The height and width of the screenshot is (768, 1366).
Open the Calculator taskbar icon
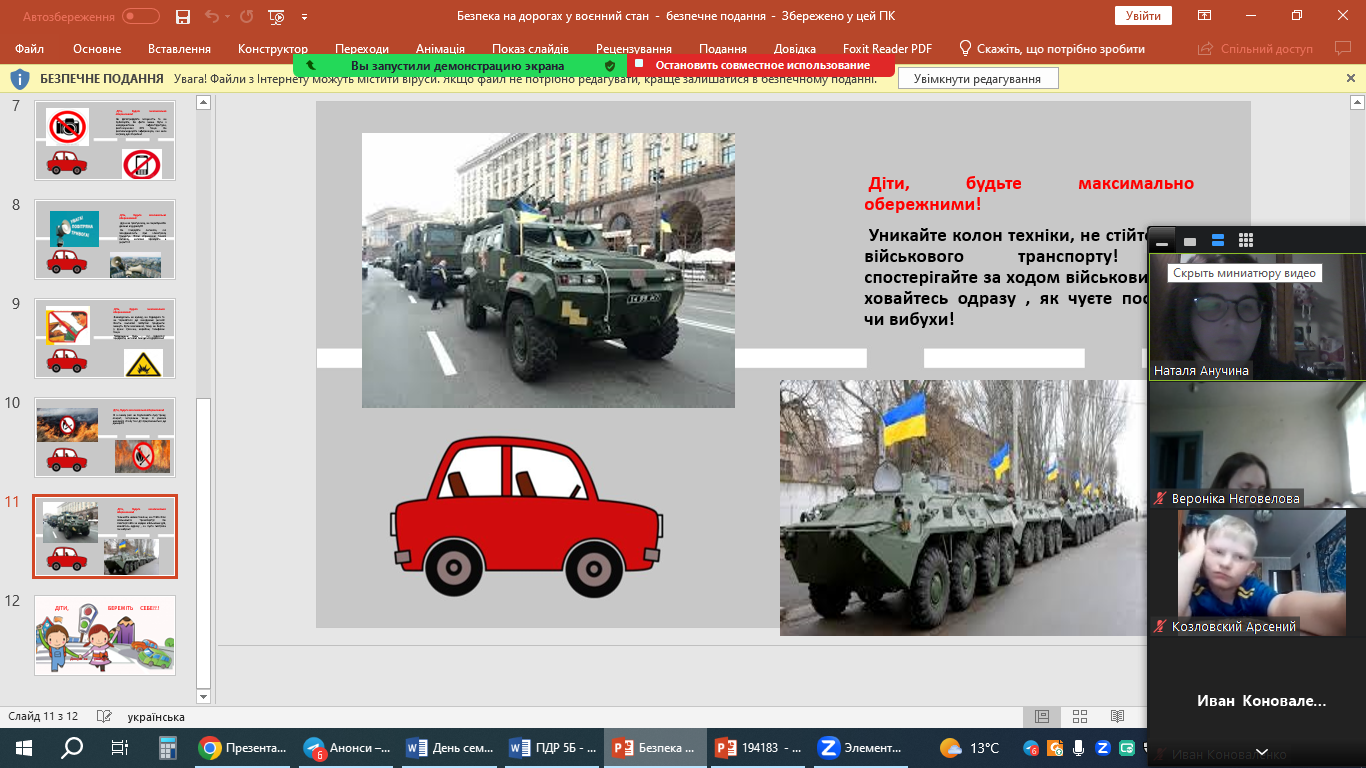[168, 747]
